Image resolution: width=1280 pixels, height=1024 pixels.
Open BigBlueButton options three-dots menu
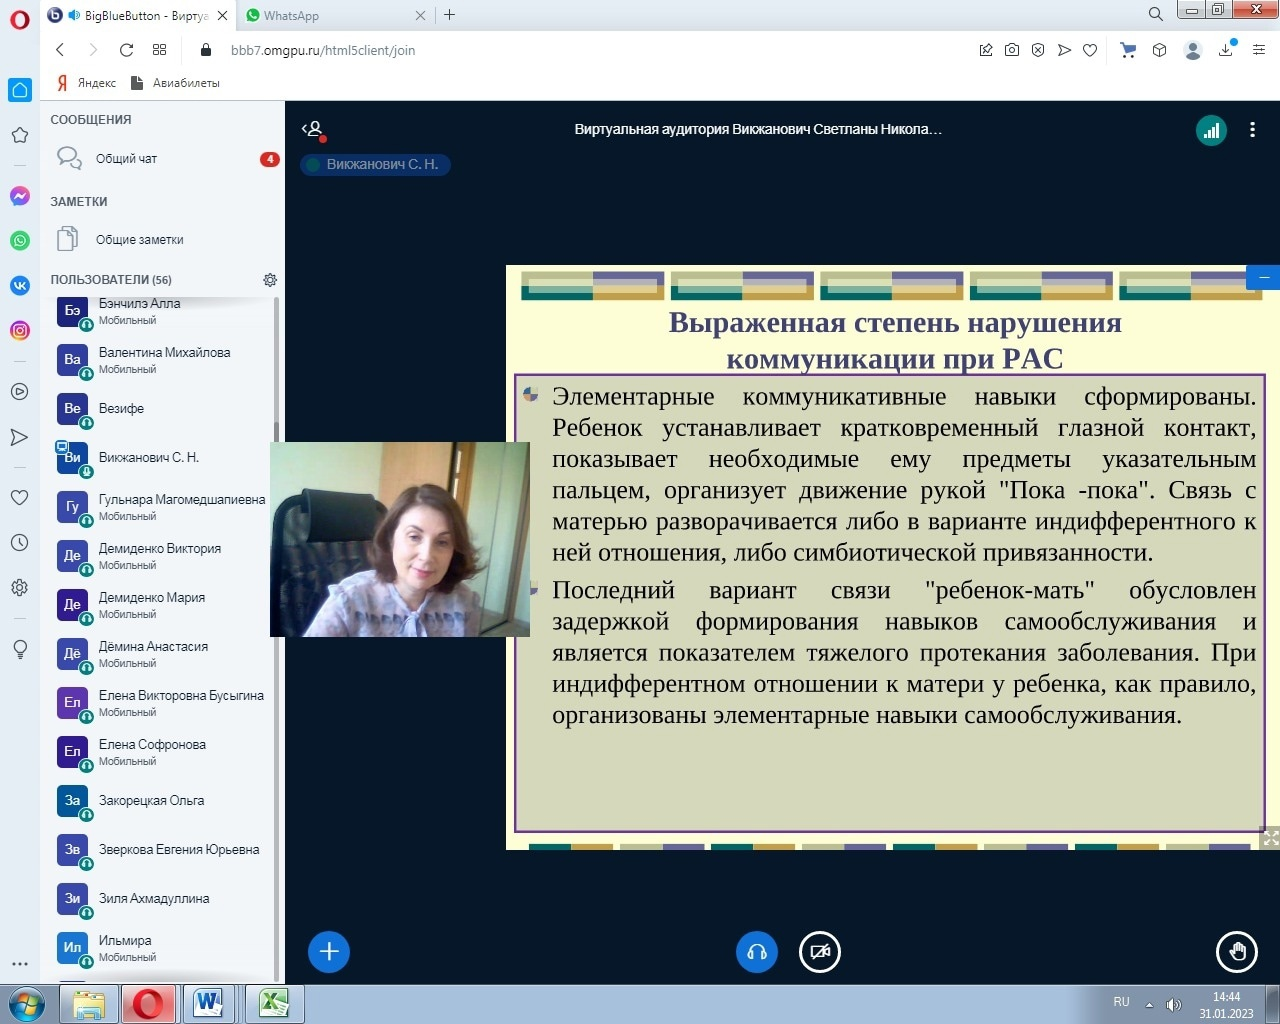point(1252,130)
